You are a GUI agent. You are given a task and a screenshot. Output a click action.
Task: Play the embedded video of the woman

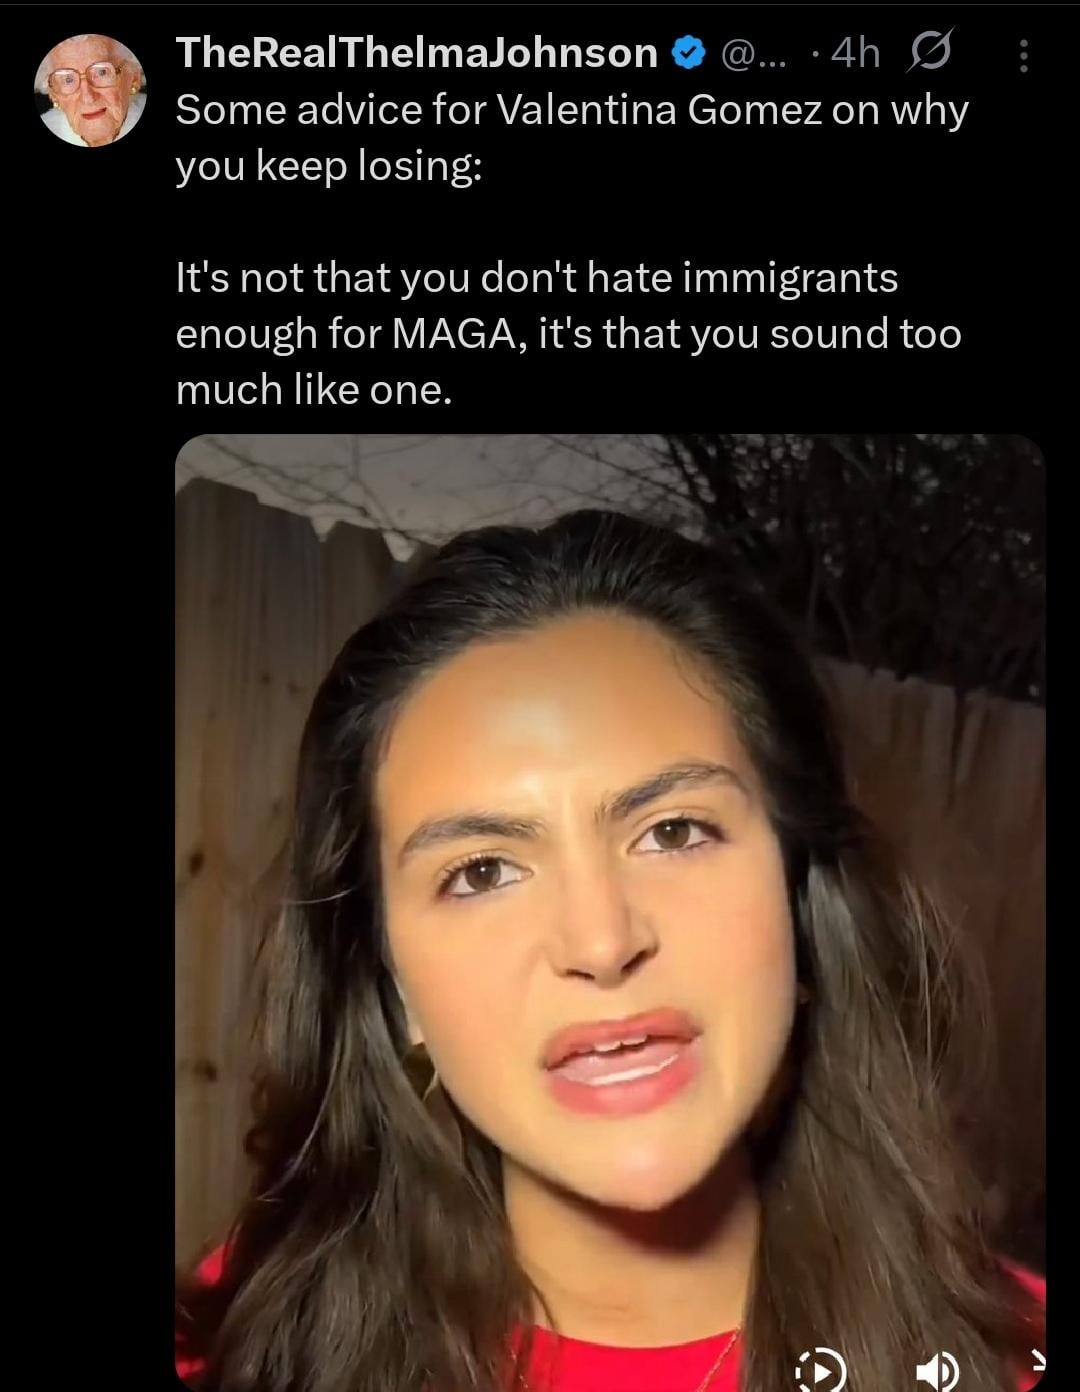(x=610, y=912)
